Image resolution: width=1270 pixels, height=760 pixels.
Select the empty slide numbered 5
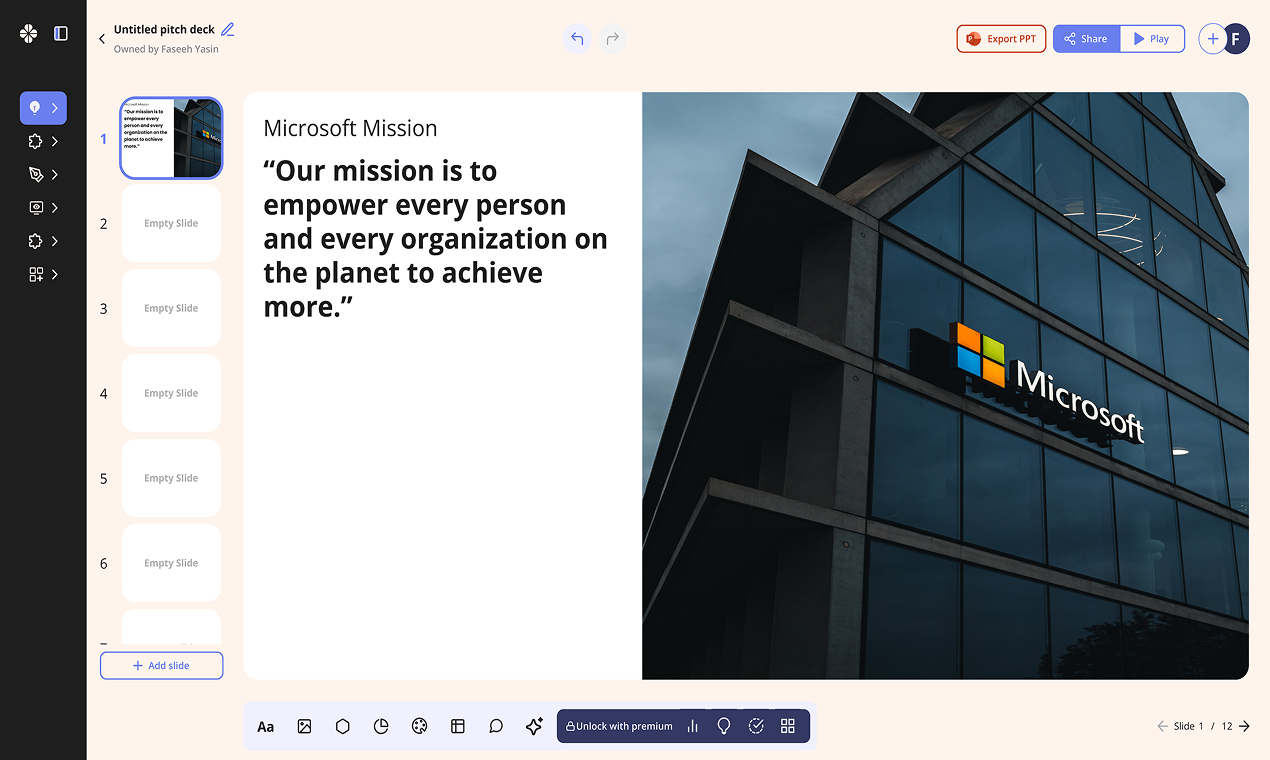(171, 478)
